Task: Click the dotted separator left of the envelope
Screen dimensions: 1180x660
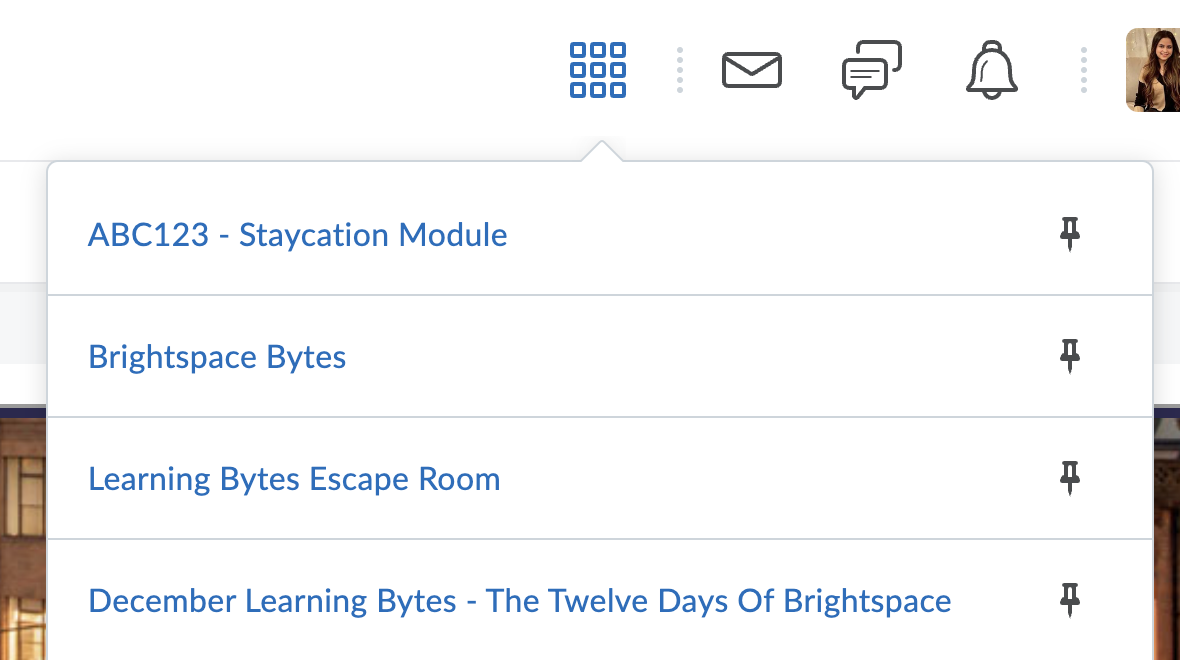Action: pyautogui.click(x=679, y=69)
